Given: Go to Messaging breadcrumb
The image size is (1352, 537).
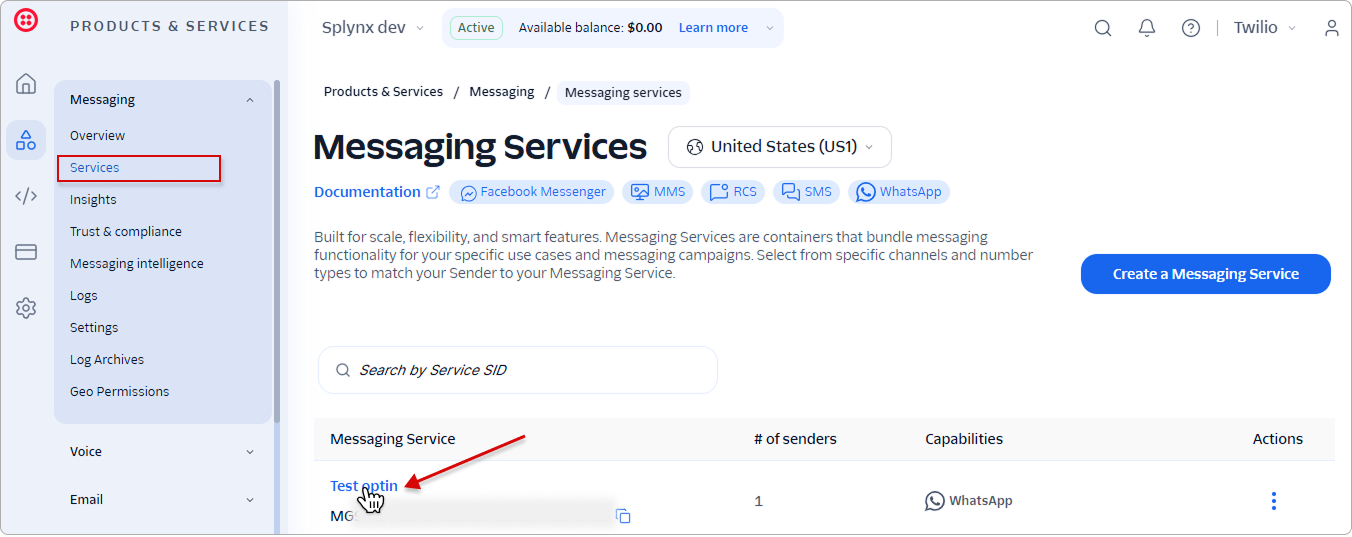Looking at the screenshot, I should [502, 92].
